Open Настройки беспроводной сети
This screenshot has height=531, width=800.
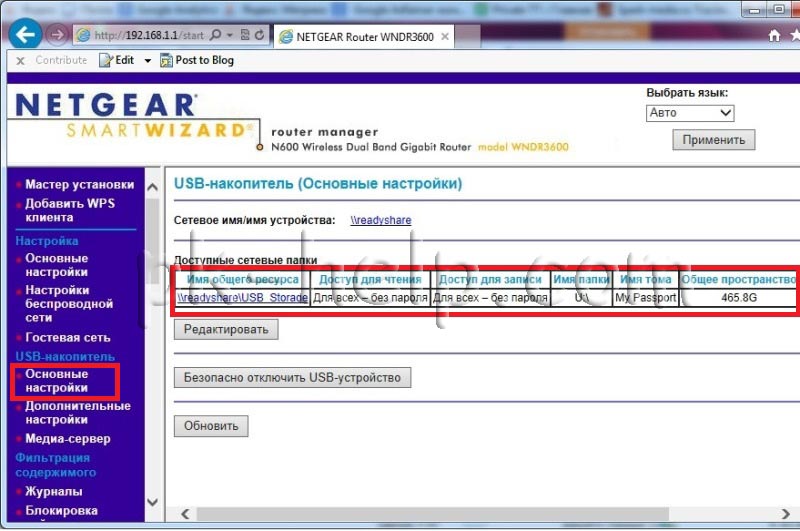coord(69,304)
